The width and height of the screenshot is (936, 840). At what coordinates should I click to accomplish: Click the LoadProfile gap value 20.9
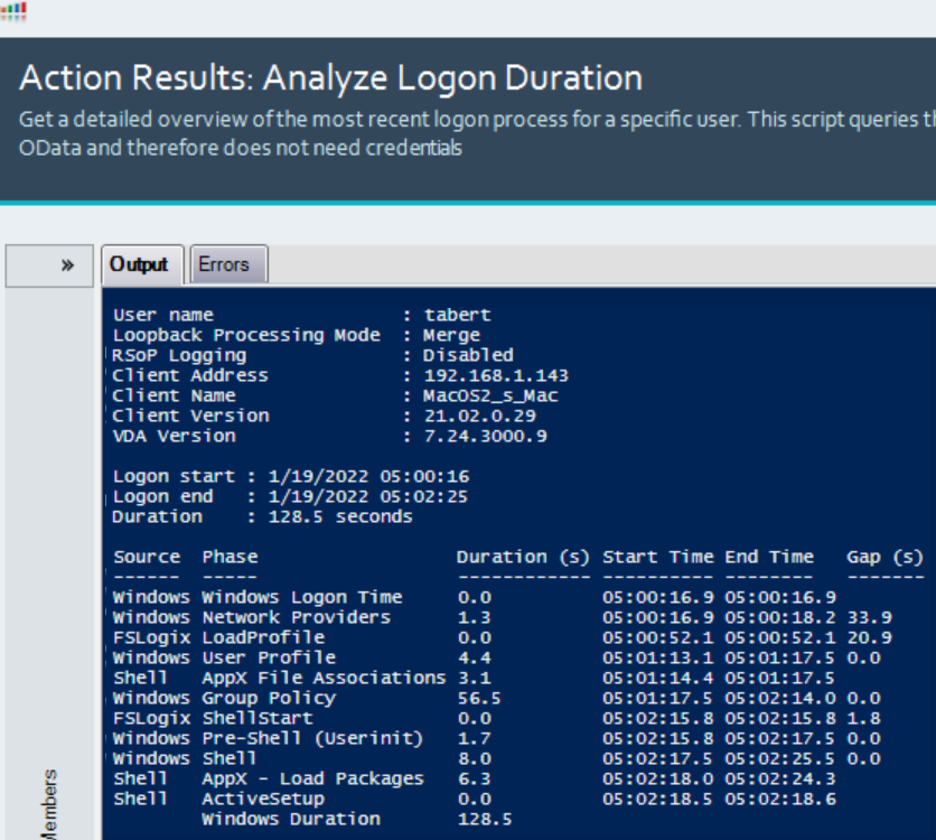pos(870,637)
